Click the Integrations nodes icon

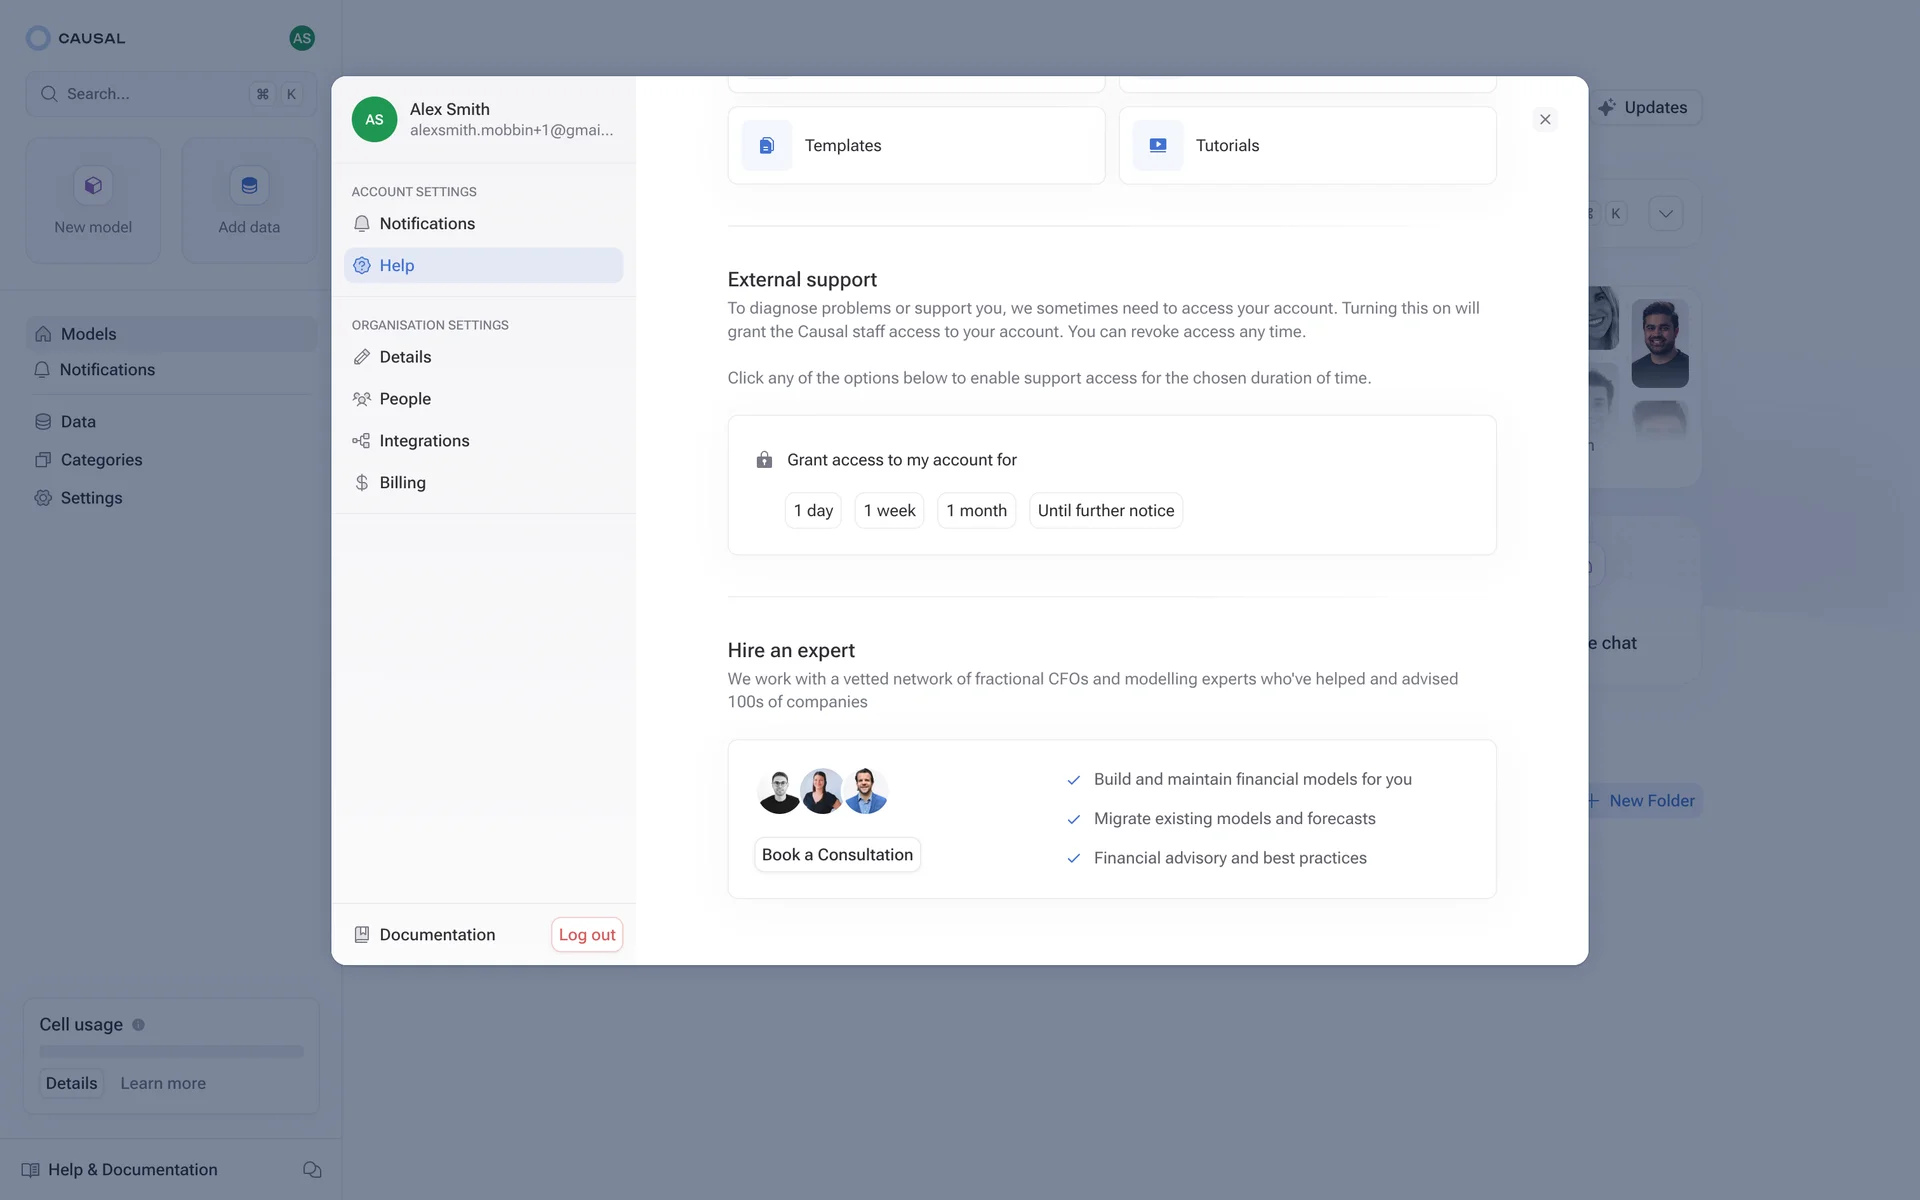pos(362,441)
